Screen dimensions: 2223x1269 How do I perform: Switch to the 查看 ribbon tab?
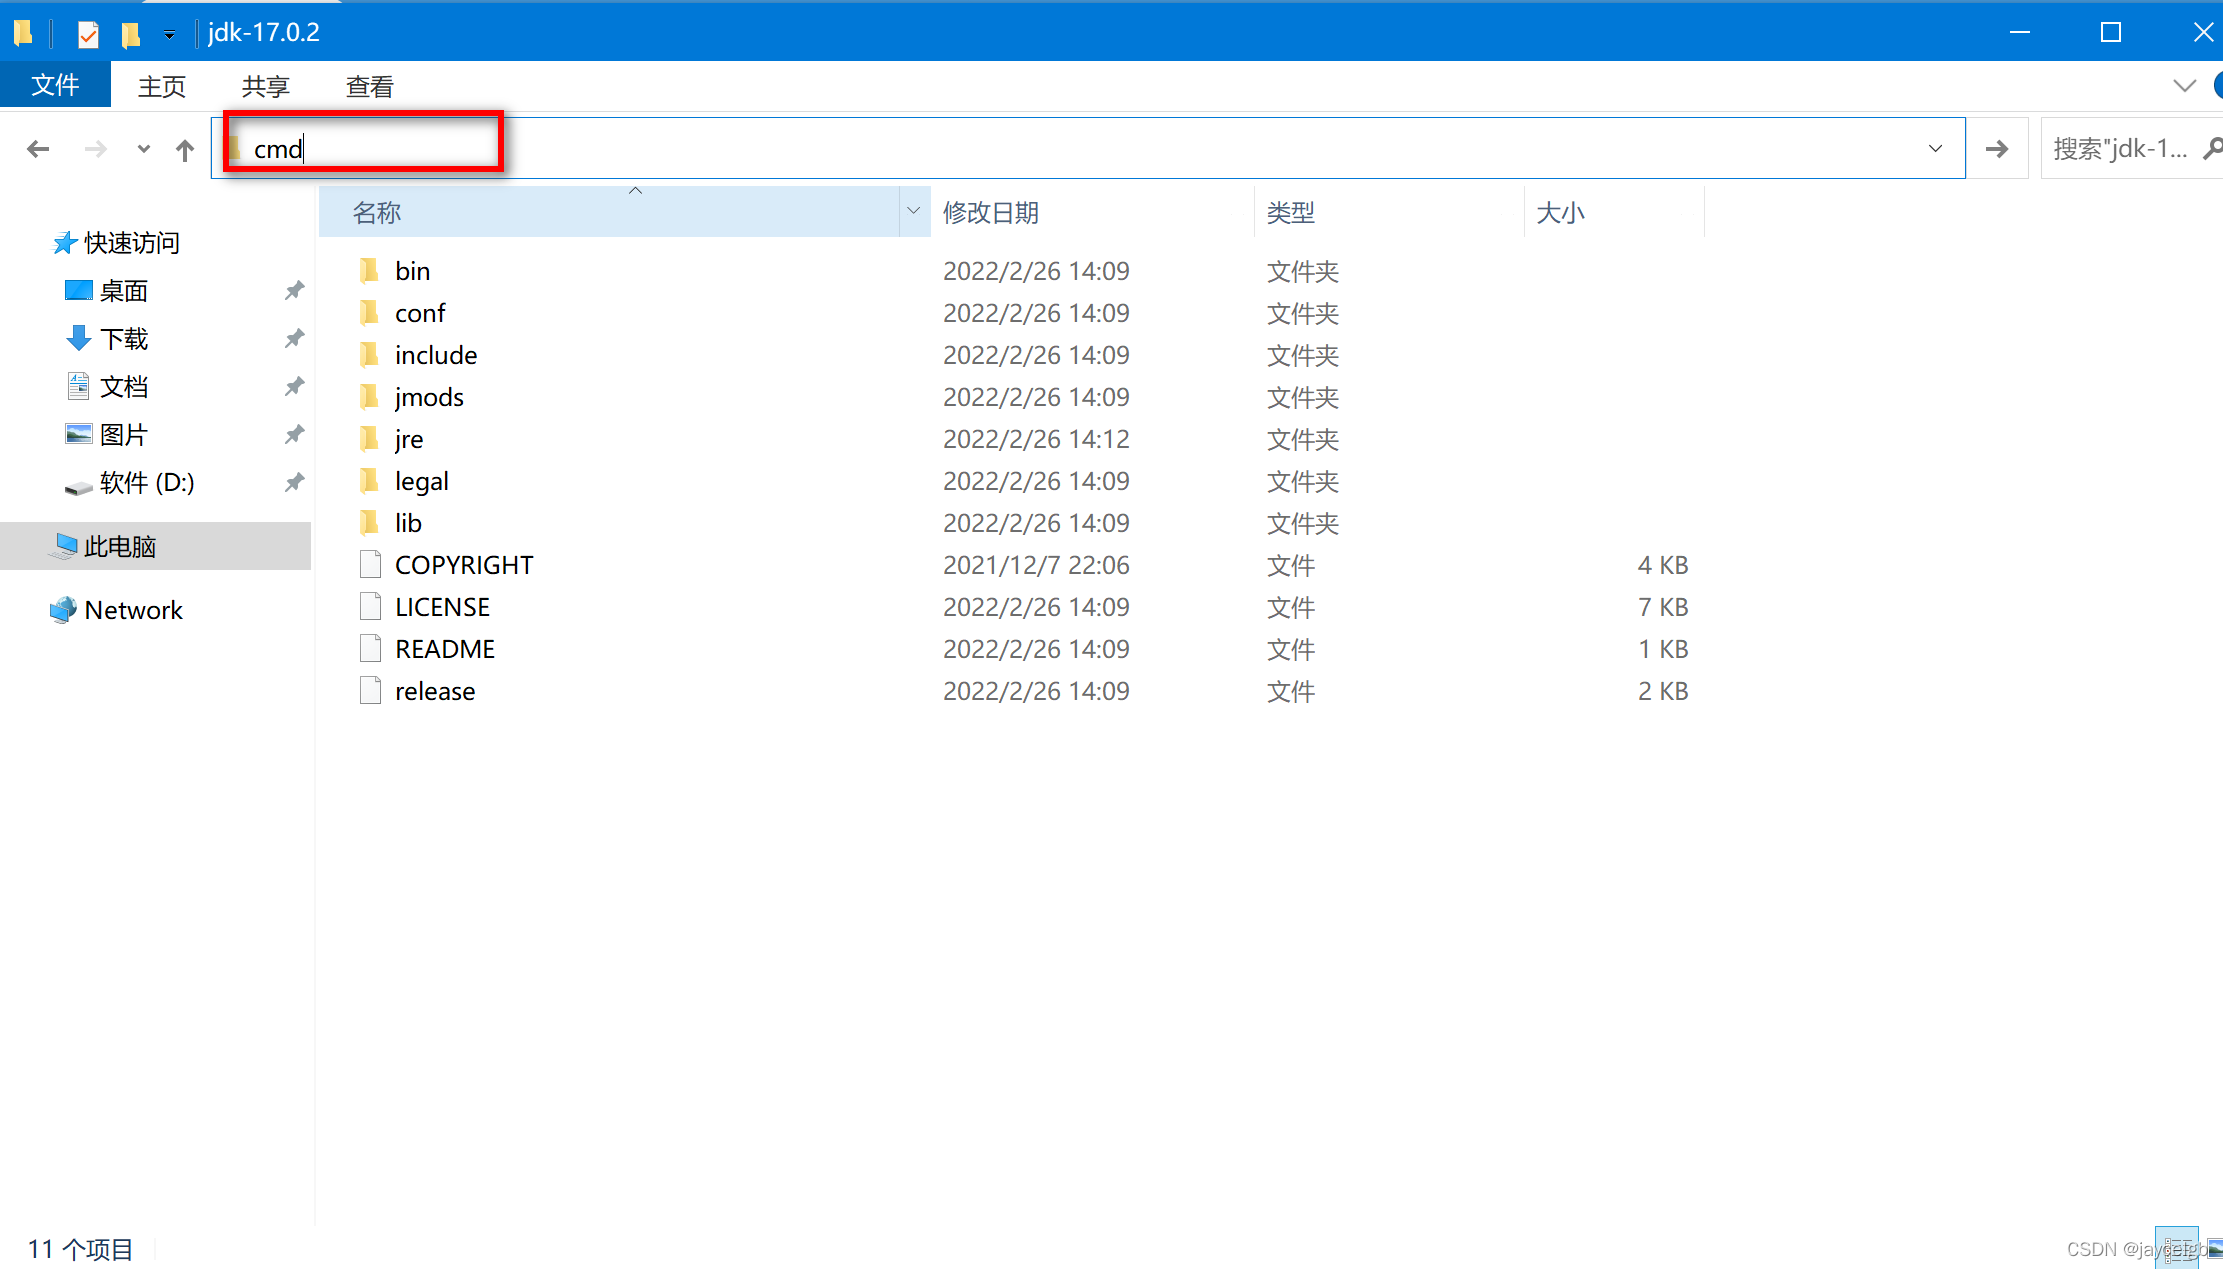click(x=369, y=87)
